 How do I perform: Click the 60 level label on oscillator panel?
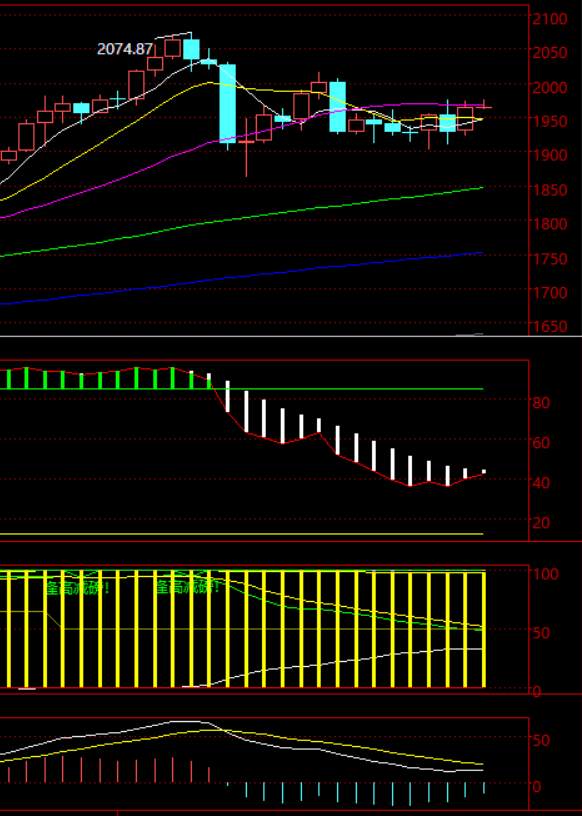click(541, 443)
